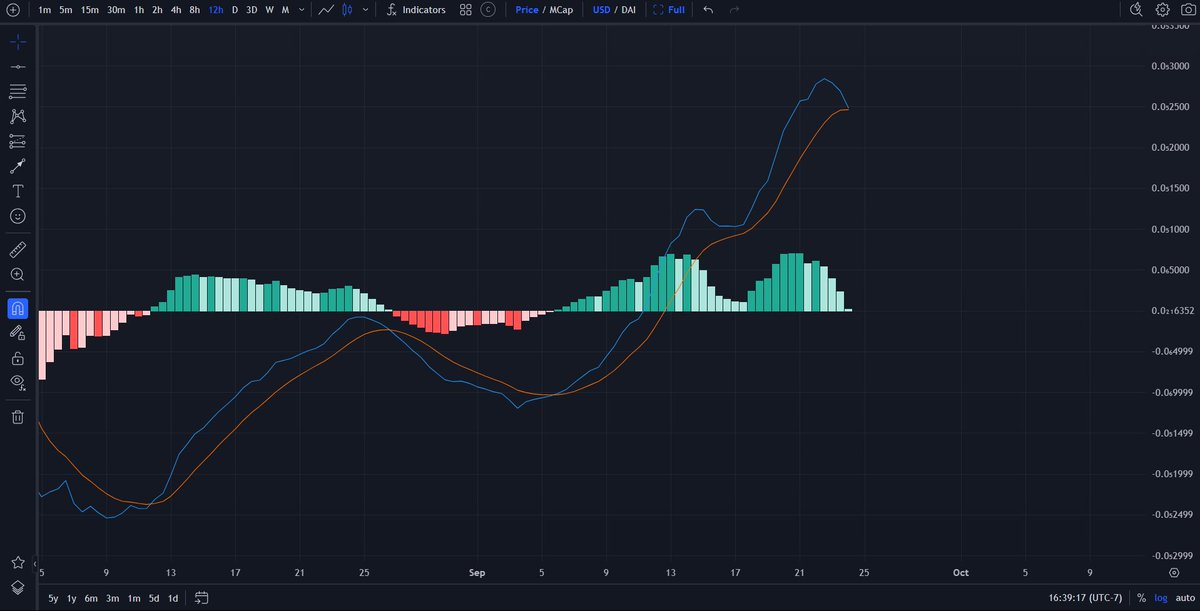Select the Text annotation tool
The image size is (1200, 611).
(x=18, y=191)
